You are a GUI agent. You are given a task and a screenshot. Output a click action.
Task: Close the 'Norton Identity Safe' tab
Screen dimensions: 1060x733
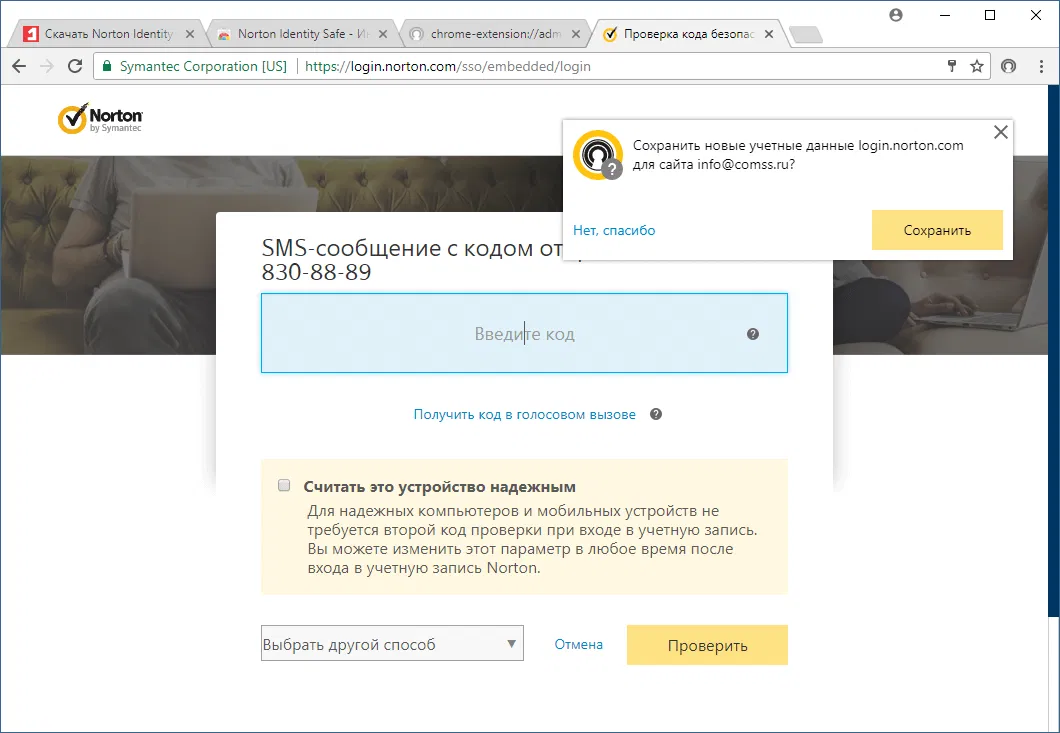click(383, 34)
